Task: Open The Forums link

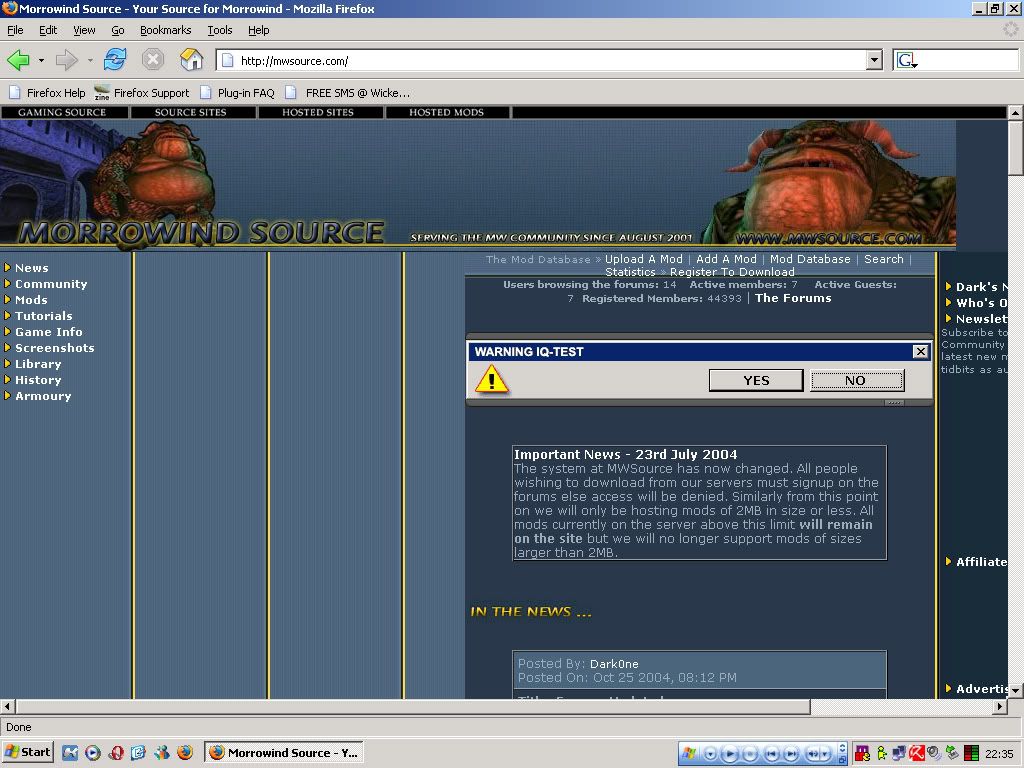Action: pyautogui.click(x=793, y=298)
